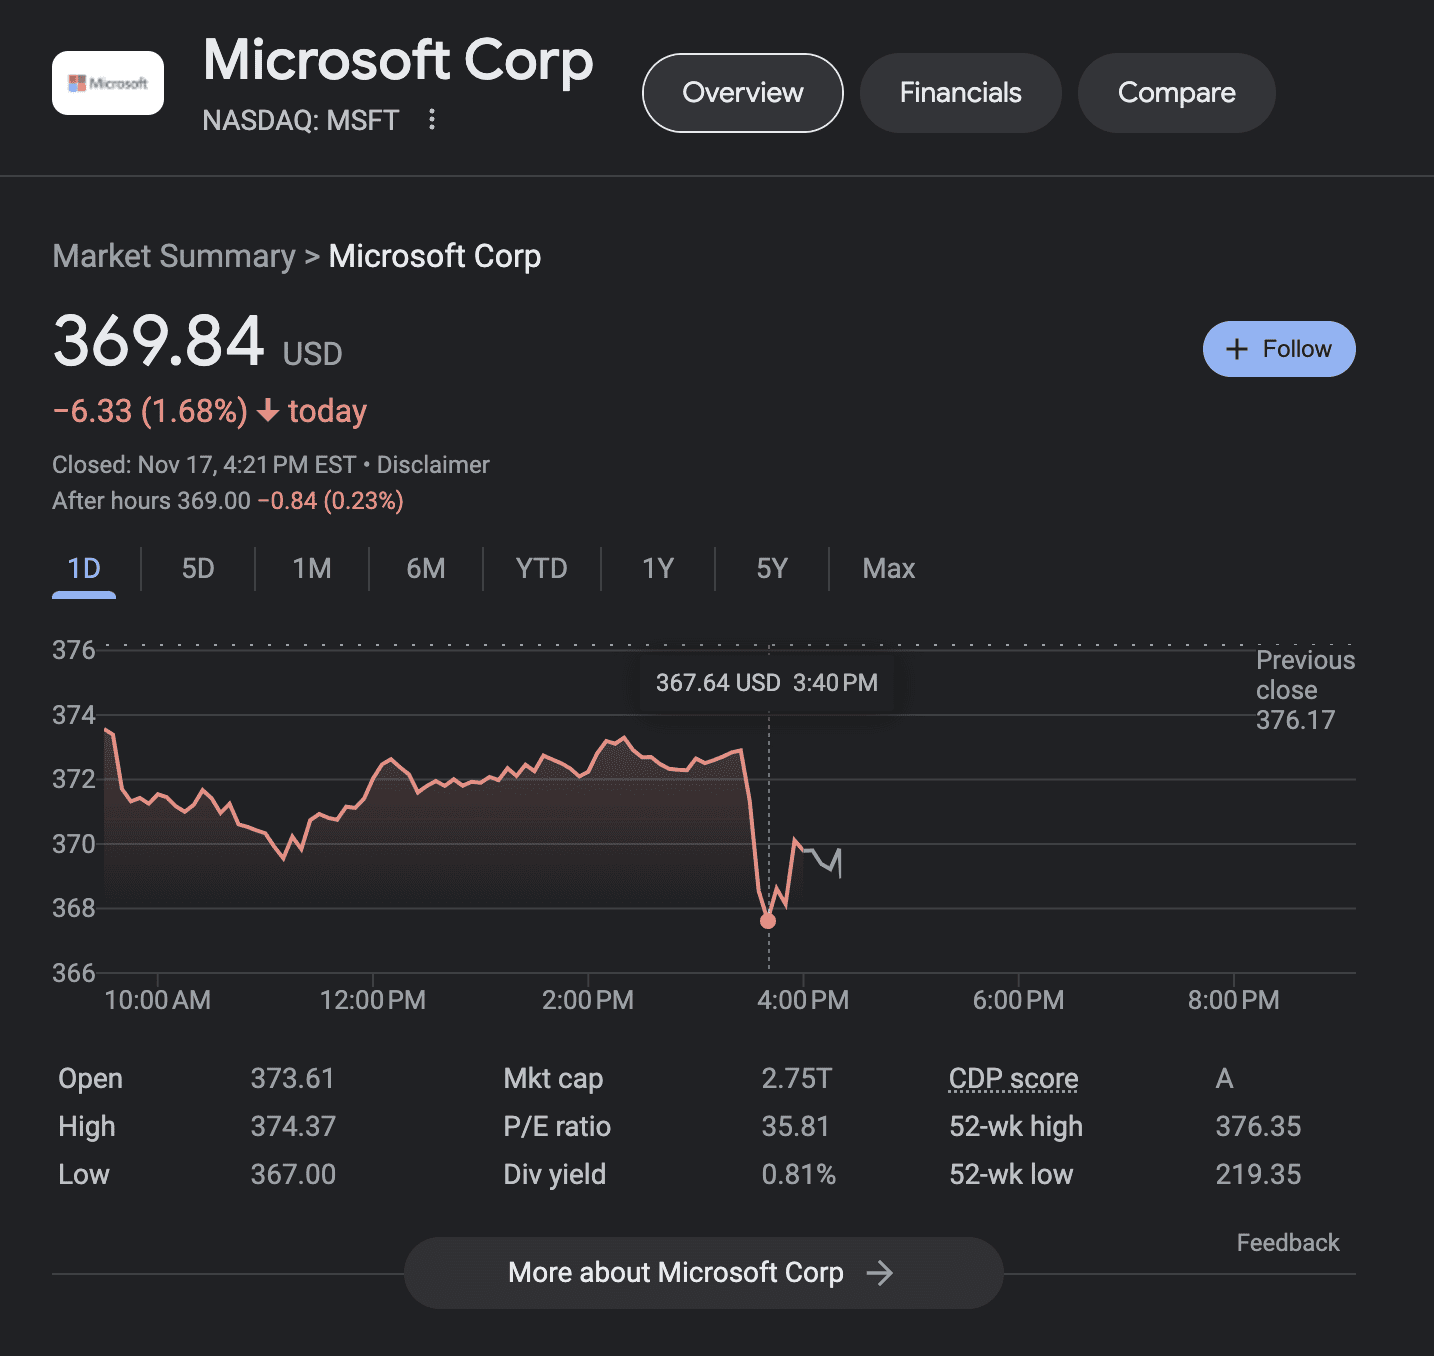Click the Follow button
This screenshot has height=1356, width=1434.
click(1279, 349)
